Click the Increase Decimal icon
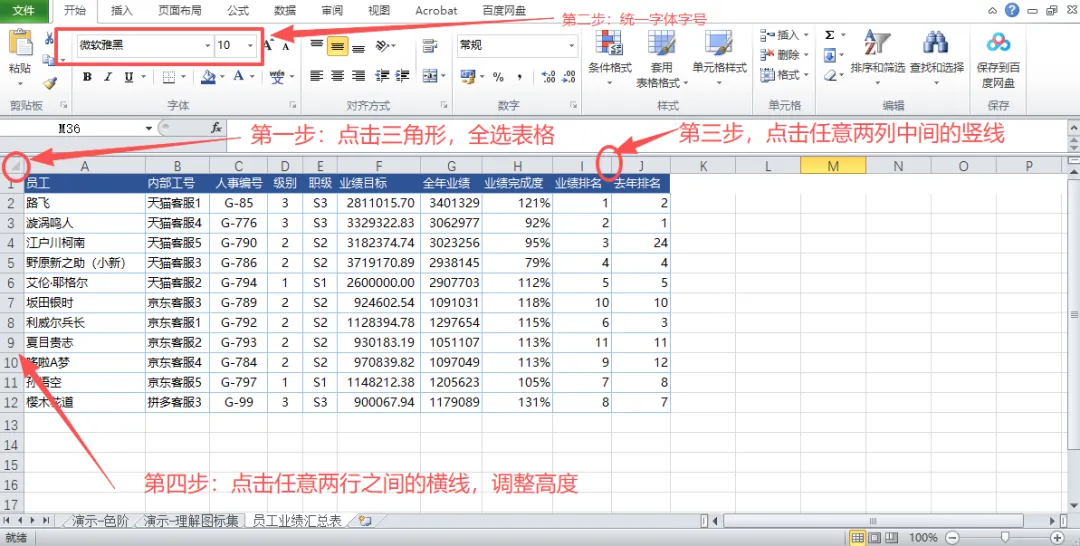The width and height of the screenshot is (1080, 546). tap(548, 77)
